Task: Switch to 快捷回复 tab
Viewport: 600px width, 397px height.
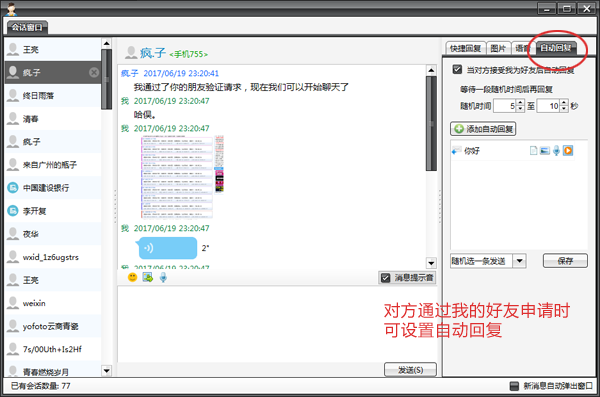Action: click(x=465, y=48)
